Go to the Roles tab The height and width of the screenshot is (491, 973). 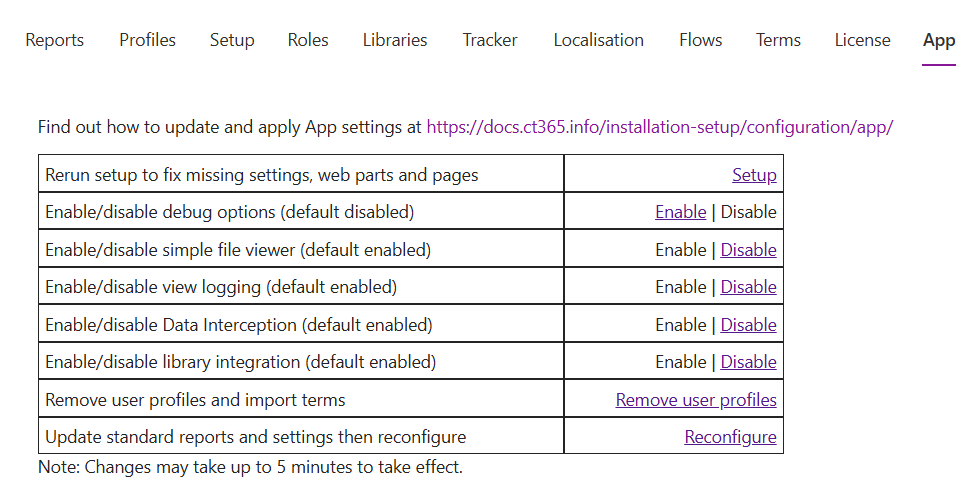click(308, 40)
